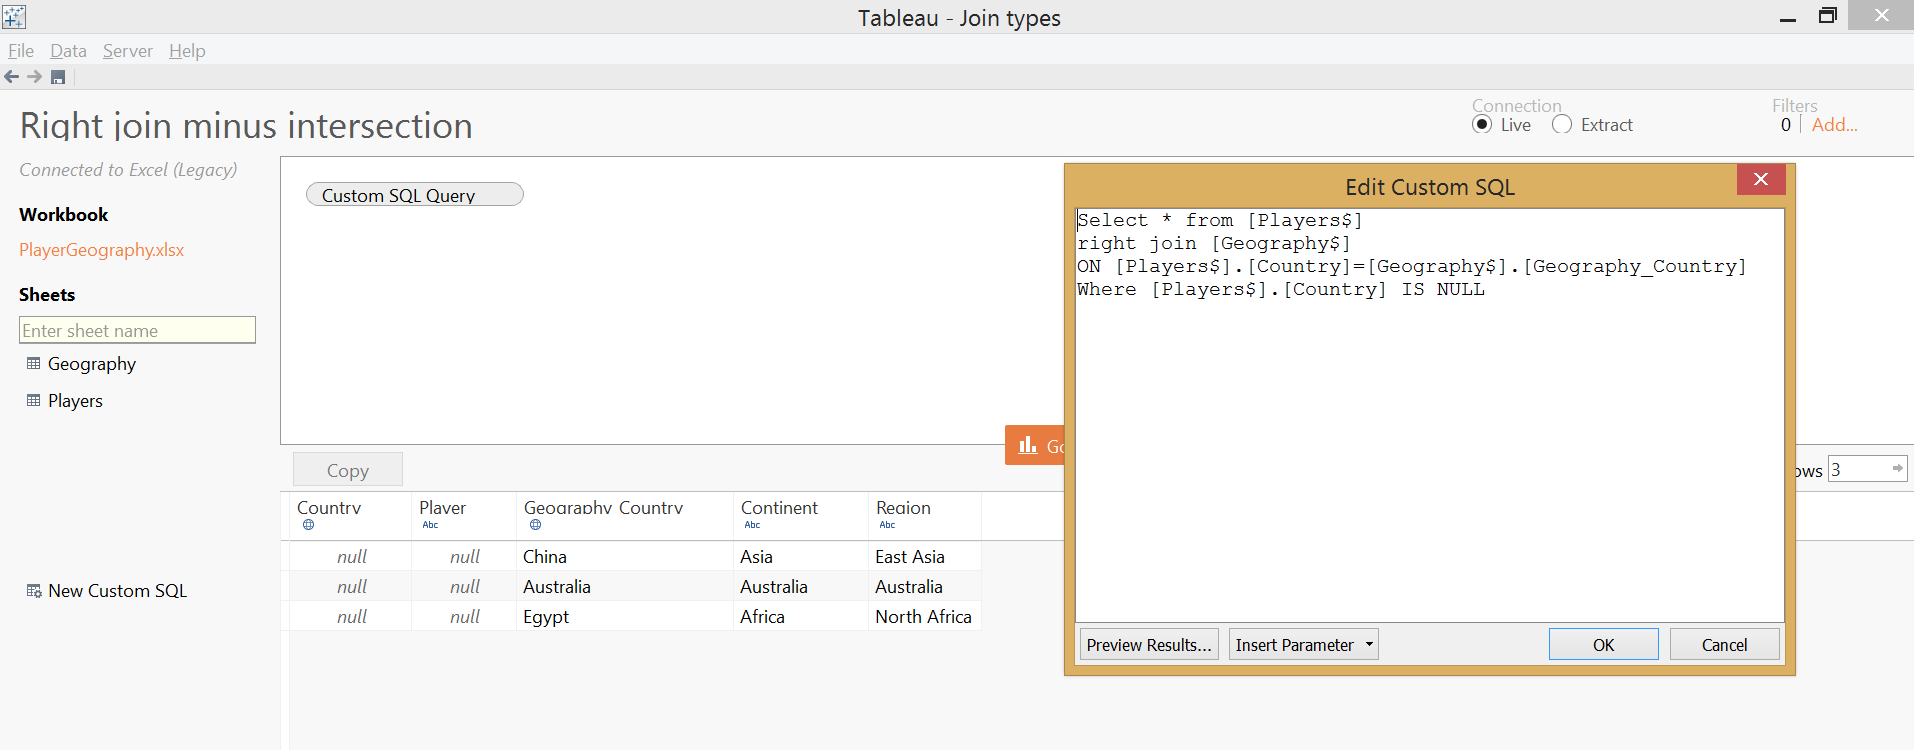This screenshot has height=750, width=1914.
Task: Select the Extract connection radio button
Action: coord(1562,125)
